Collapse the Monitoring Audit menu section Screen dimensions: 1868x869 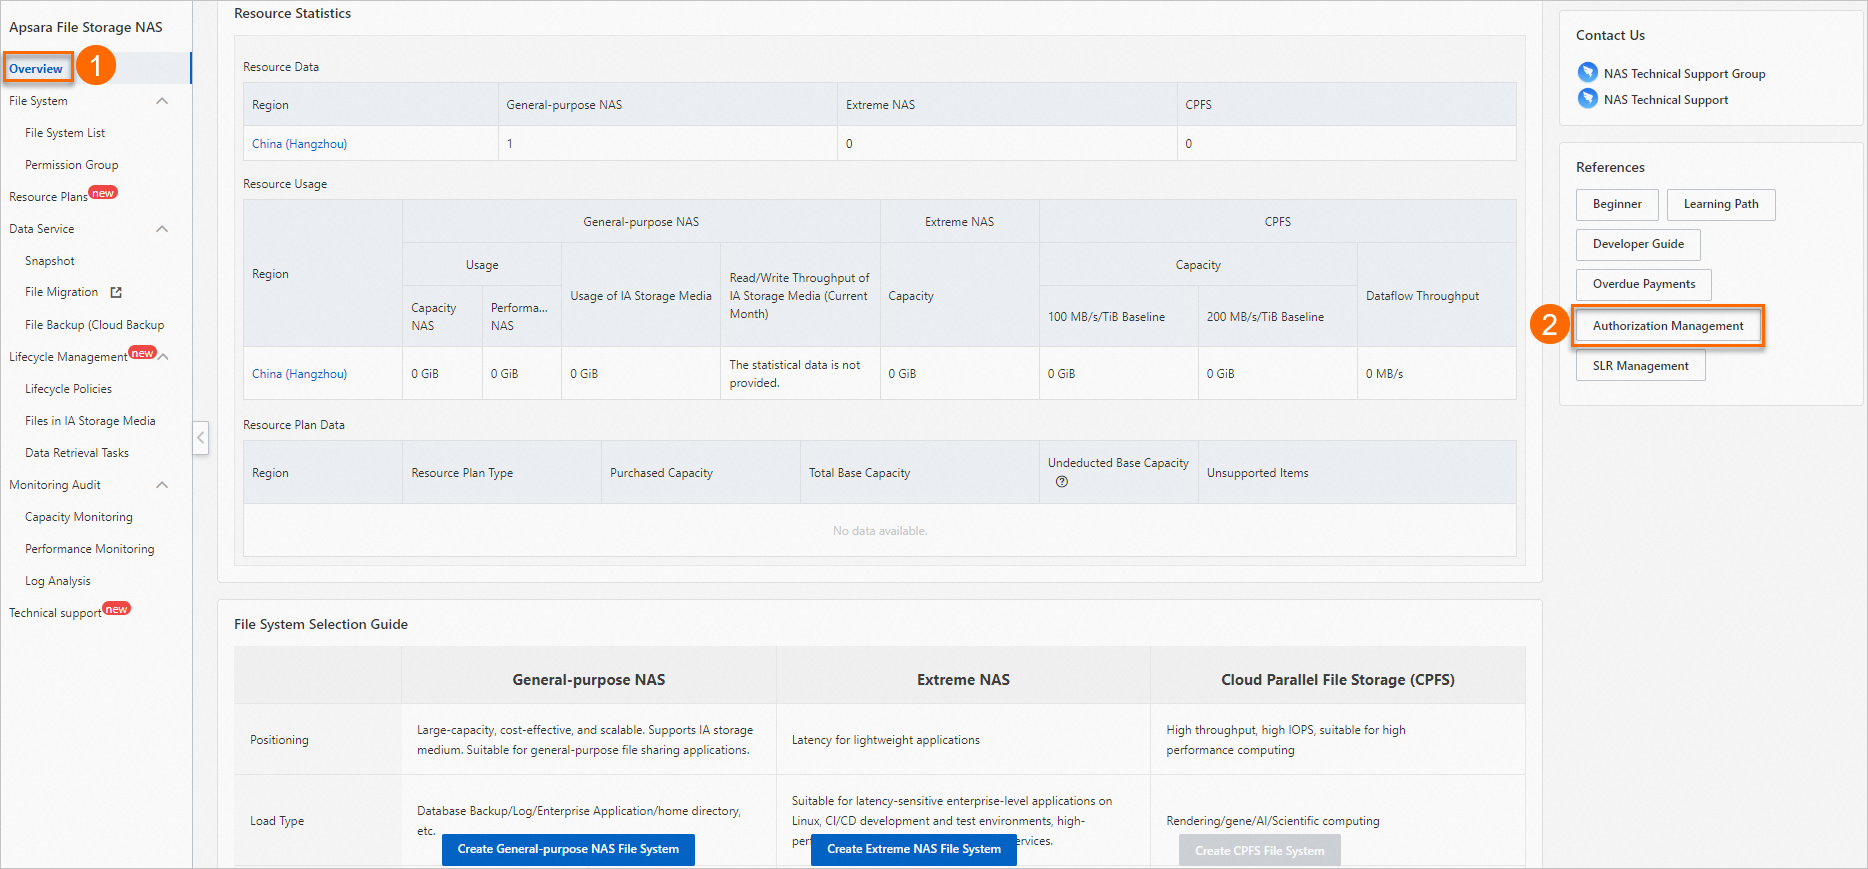(x=162, y=485)
